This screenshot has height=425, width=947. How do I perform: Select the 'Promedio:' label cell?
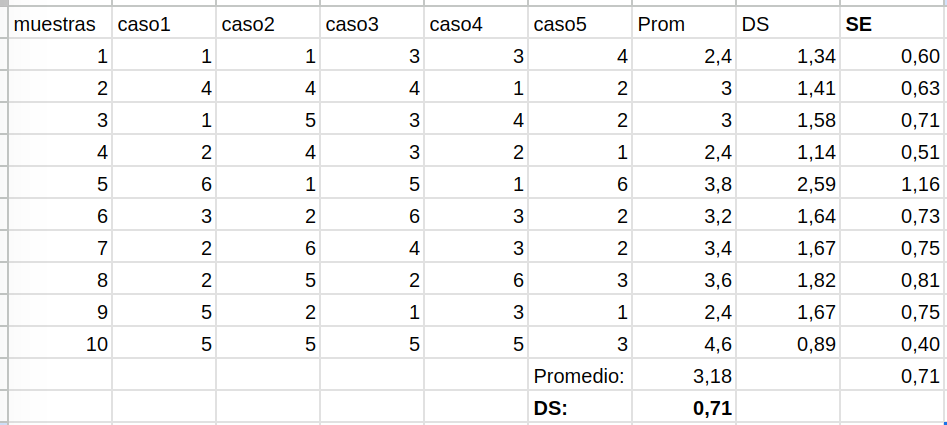coord(579,377)
